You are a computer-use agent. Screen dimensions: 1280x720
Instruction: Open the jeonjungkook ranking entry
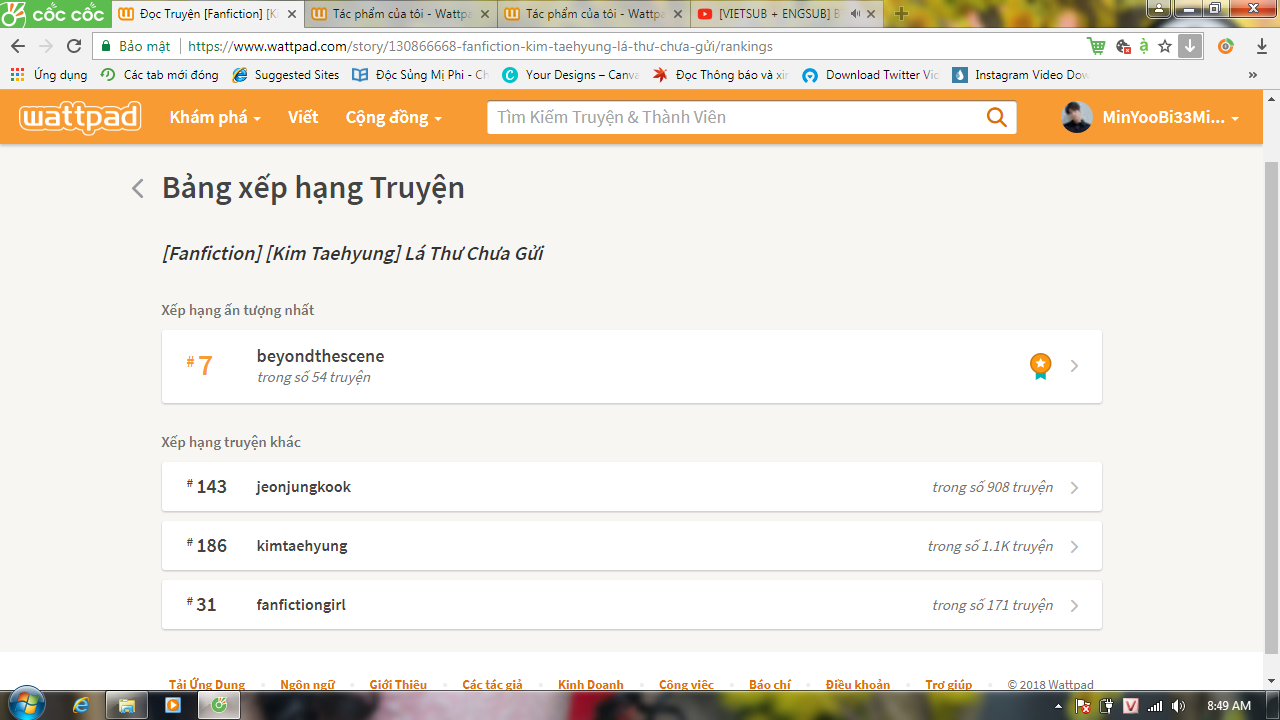tap(631, 487)
